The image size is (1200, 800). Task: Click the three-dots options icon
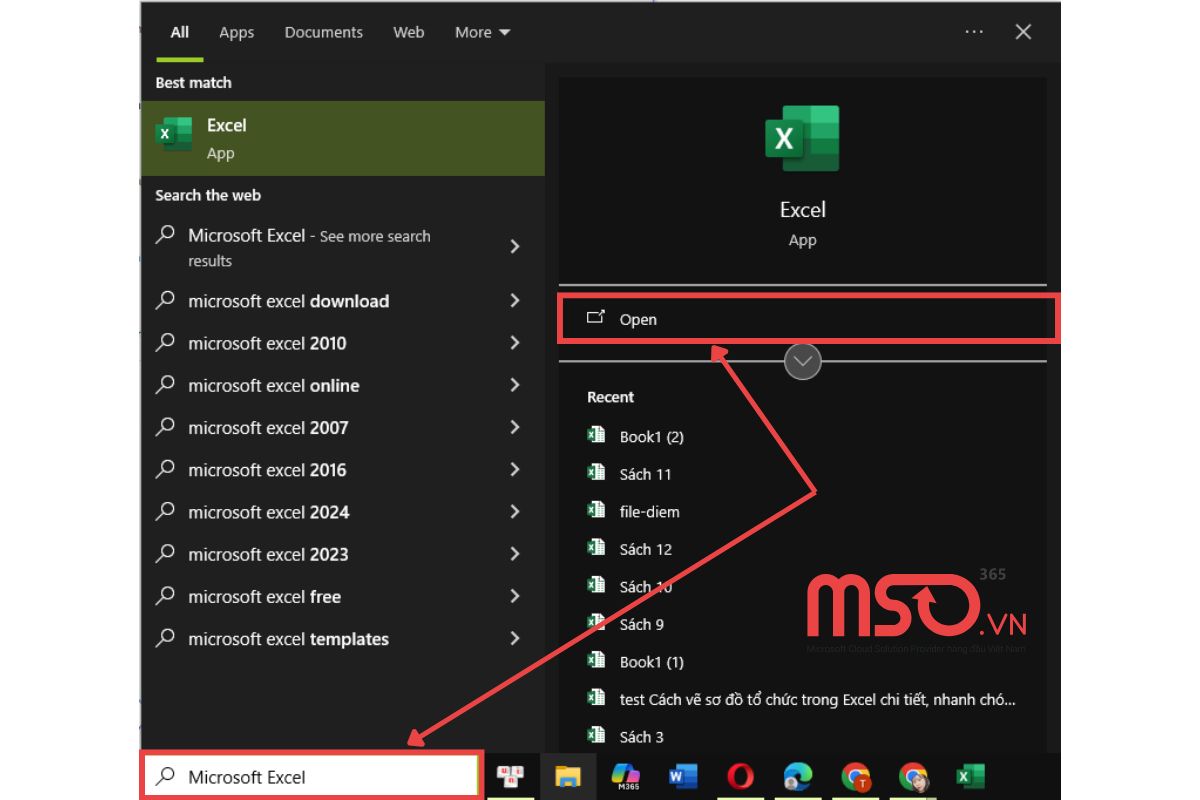pos(974,32)
